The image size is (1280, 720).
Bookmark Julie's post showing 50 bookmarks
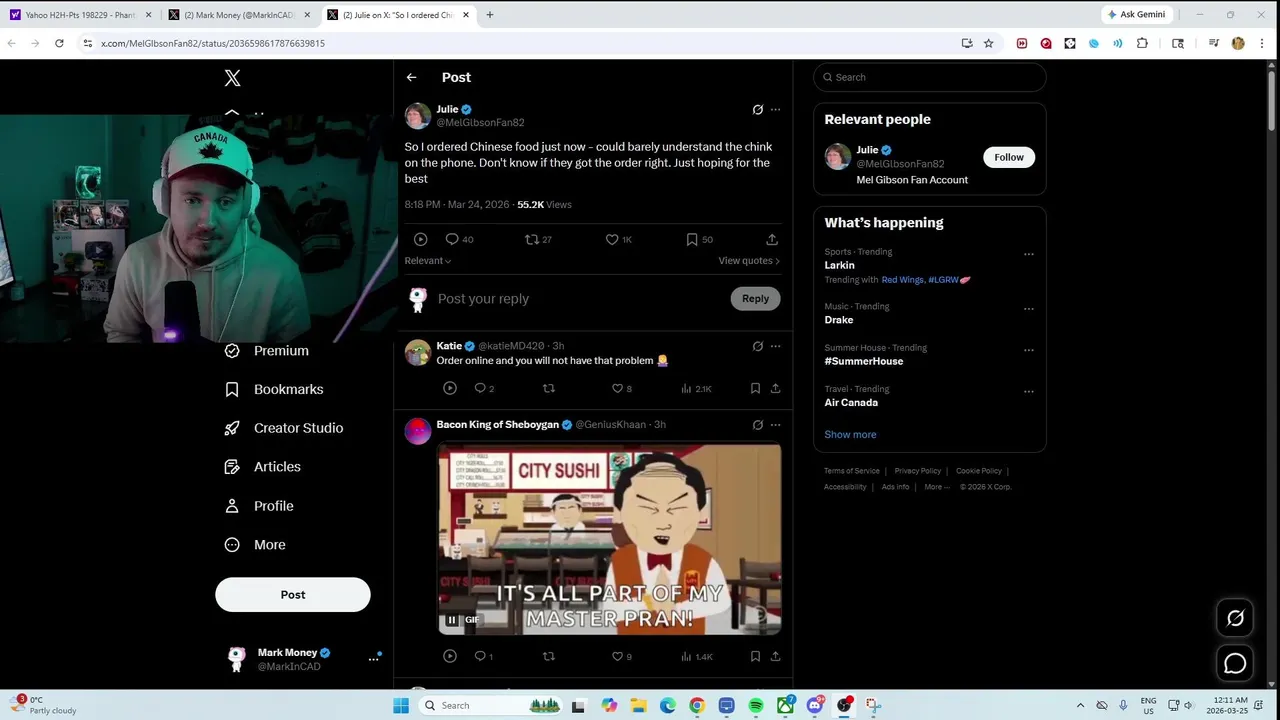click(x=692, y=240)
